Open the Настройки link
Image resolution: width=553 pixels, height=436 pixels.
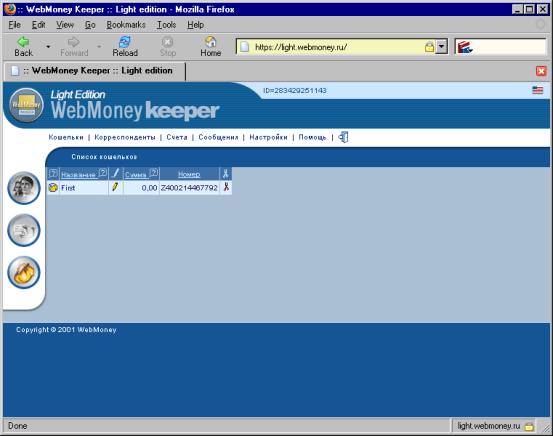268,137
